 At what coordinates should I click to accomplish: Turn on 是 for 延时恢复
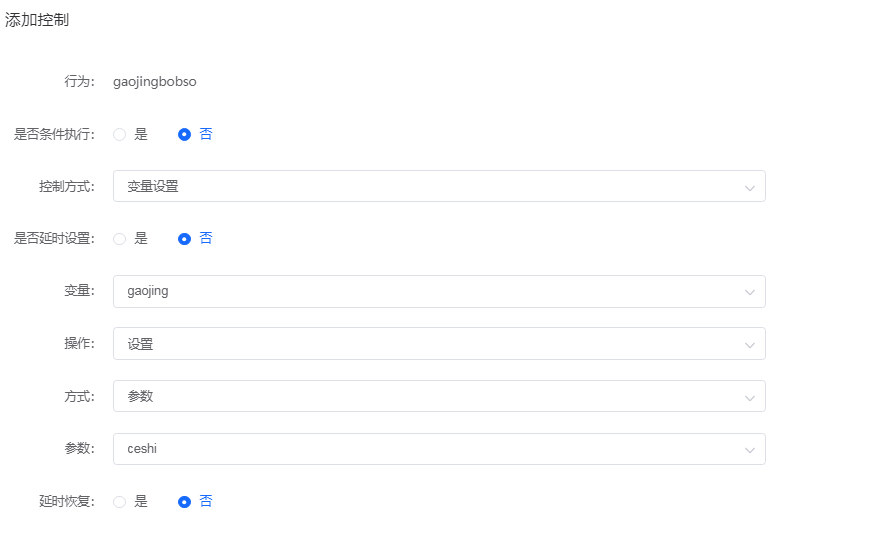(x=120, y=502)
